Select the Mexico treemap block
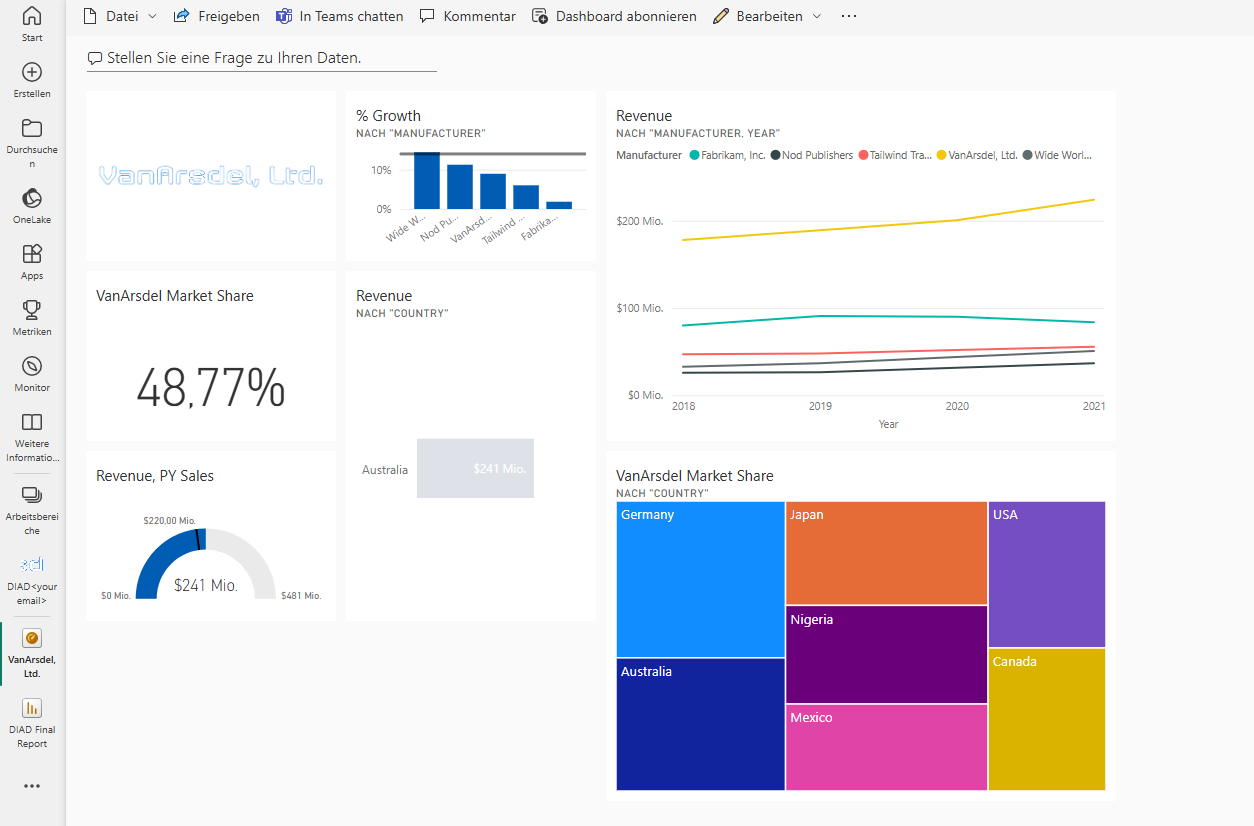 pyautogui.click(x=886, y=747)
